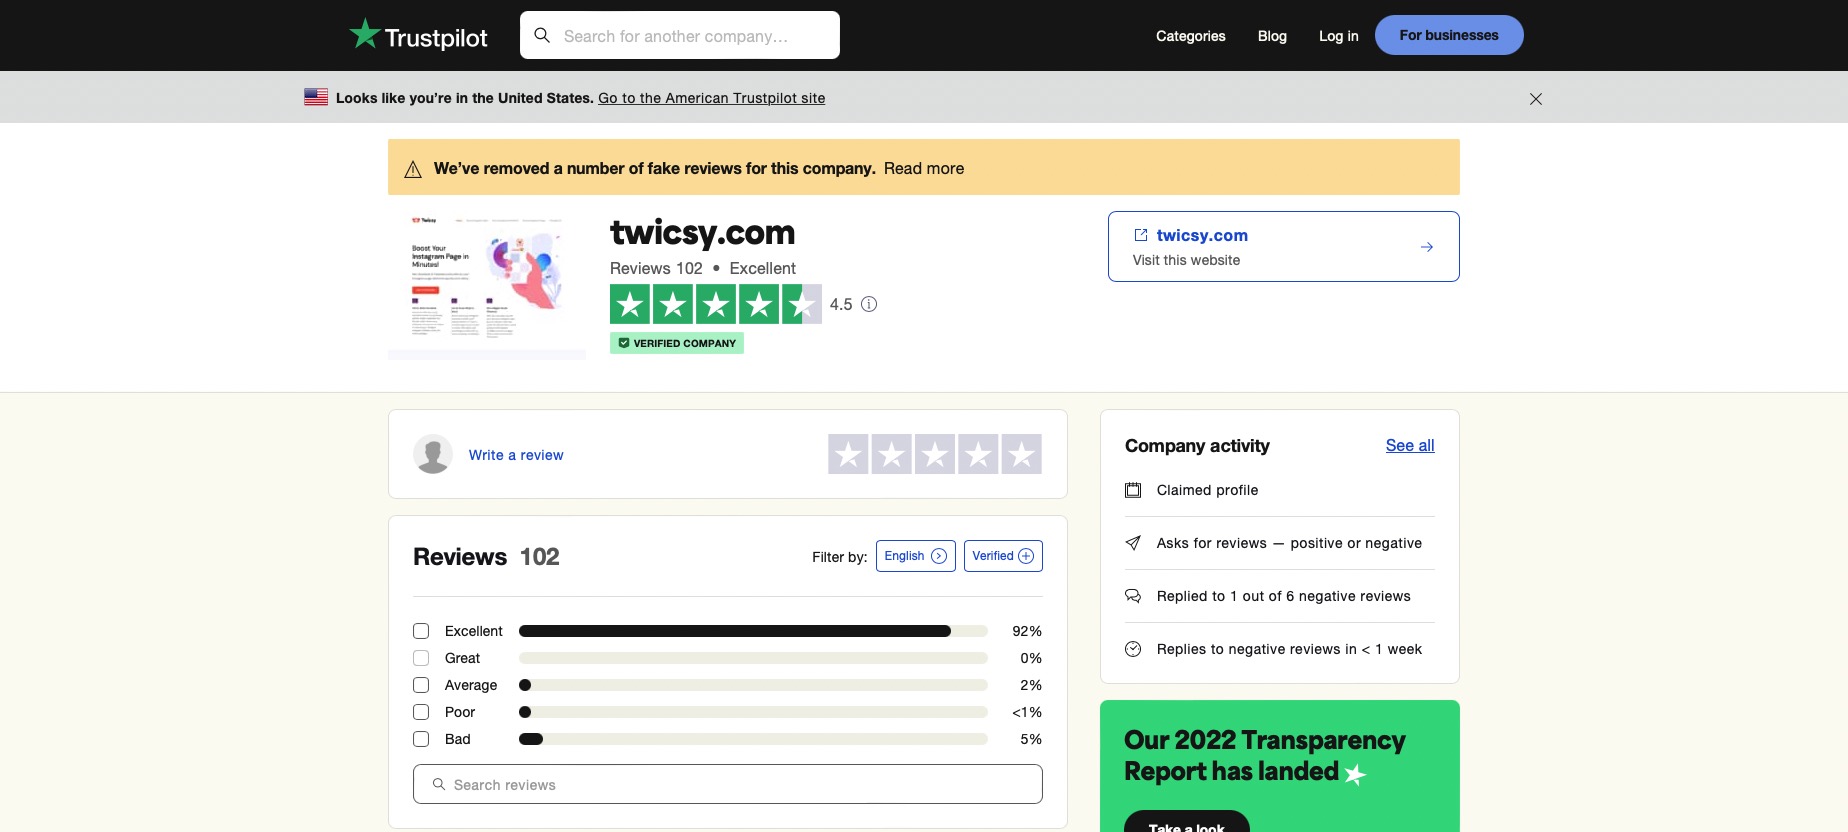This screenshot has height=832, width=1848.
Task: Click the Trustpilot logo
Action: tap(418, 35)
